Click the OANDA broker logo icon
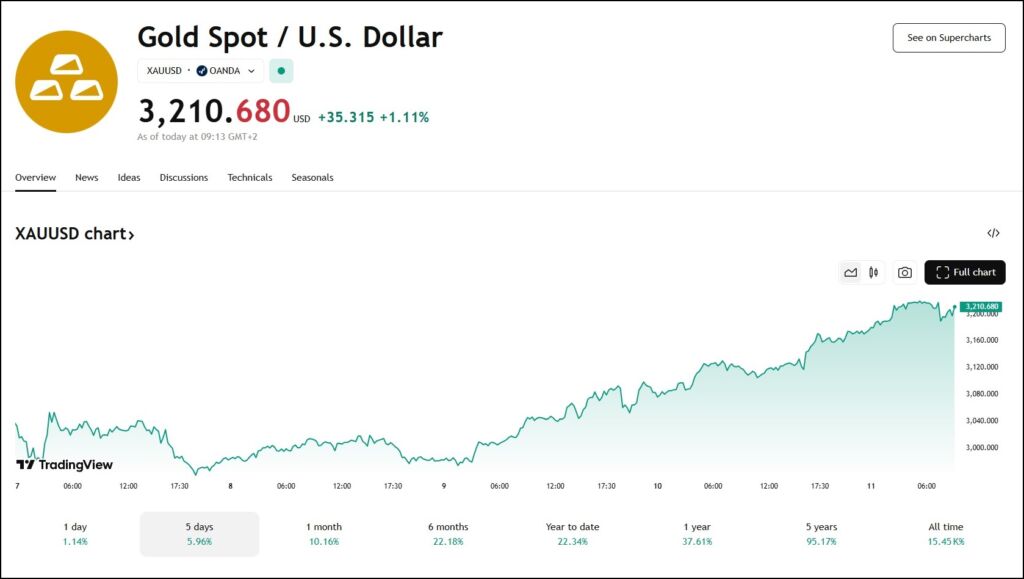 (202, 71)
